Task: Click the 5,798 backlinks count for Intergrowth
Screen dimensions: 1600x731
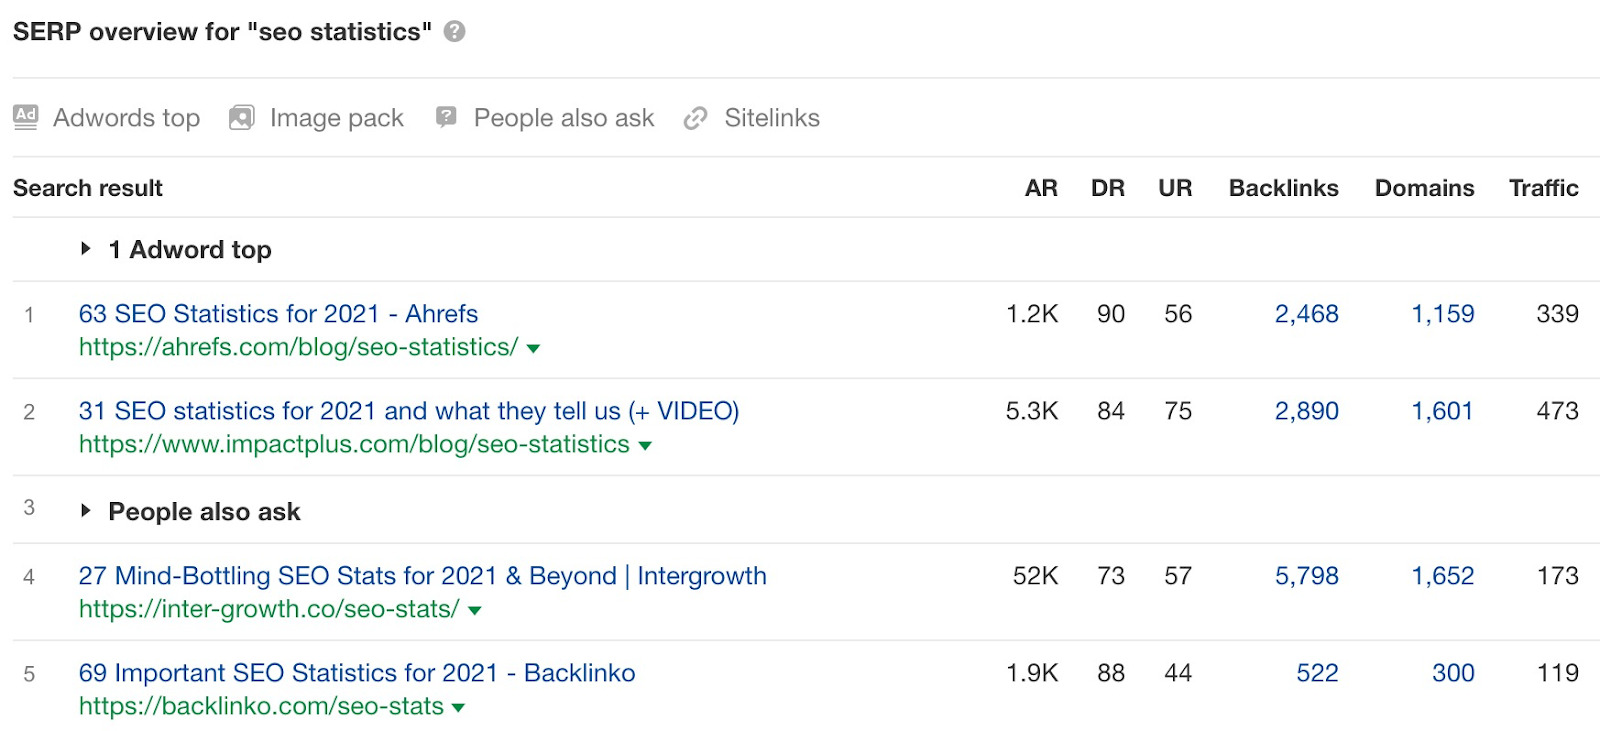Action: (1306, 576)
